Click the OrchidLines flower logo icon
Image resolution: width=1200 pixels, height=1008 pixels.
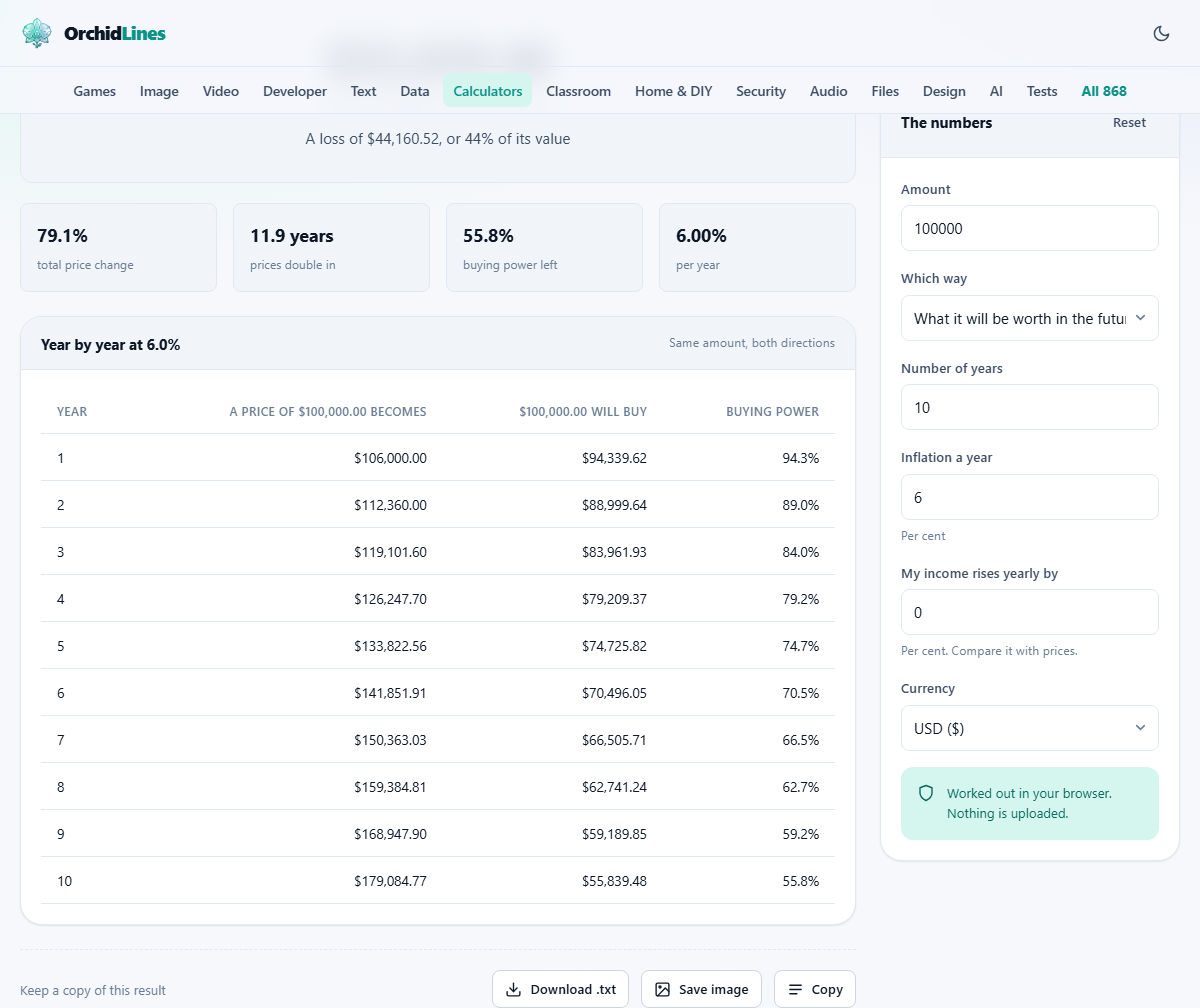coord(37,33)
